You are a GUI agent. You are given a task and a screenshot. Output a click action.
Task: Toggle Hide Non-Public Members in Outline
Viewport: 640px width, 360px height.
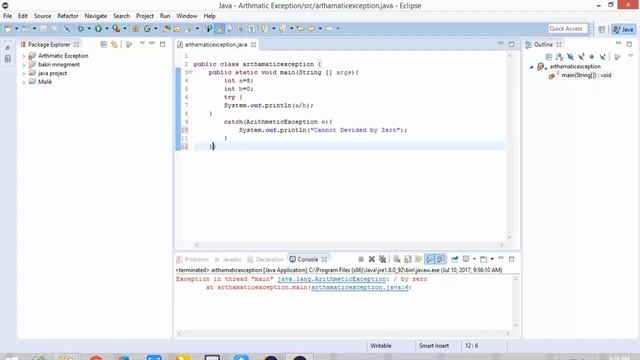click(x=591, y=57)
